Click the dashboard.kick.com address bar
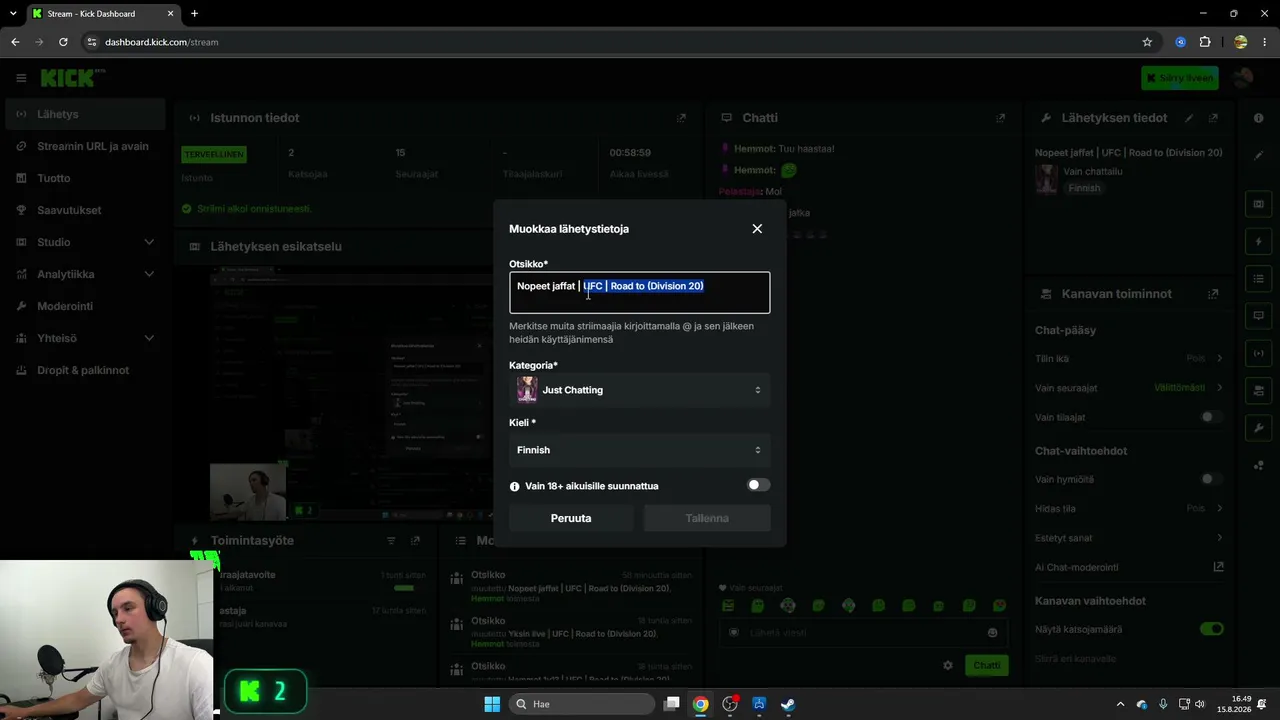The width and height of the screenshot is (1280, 720). pos(610,42)
